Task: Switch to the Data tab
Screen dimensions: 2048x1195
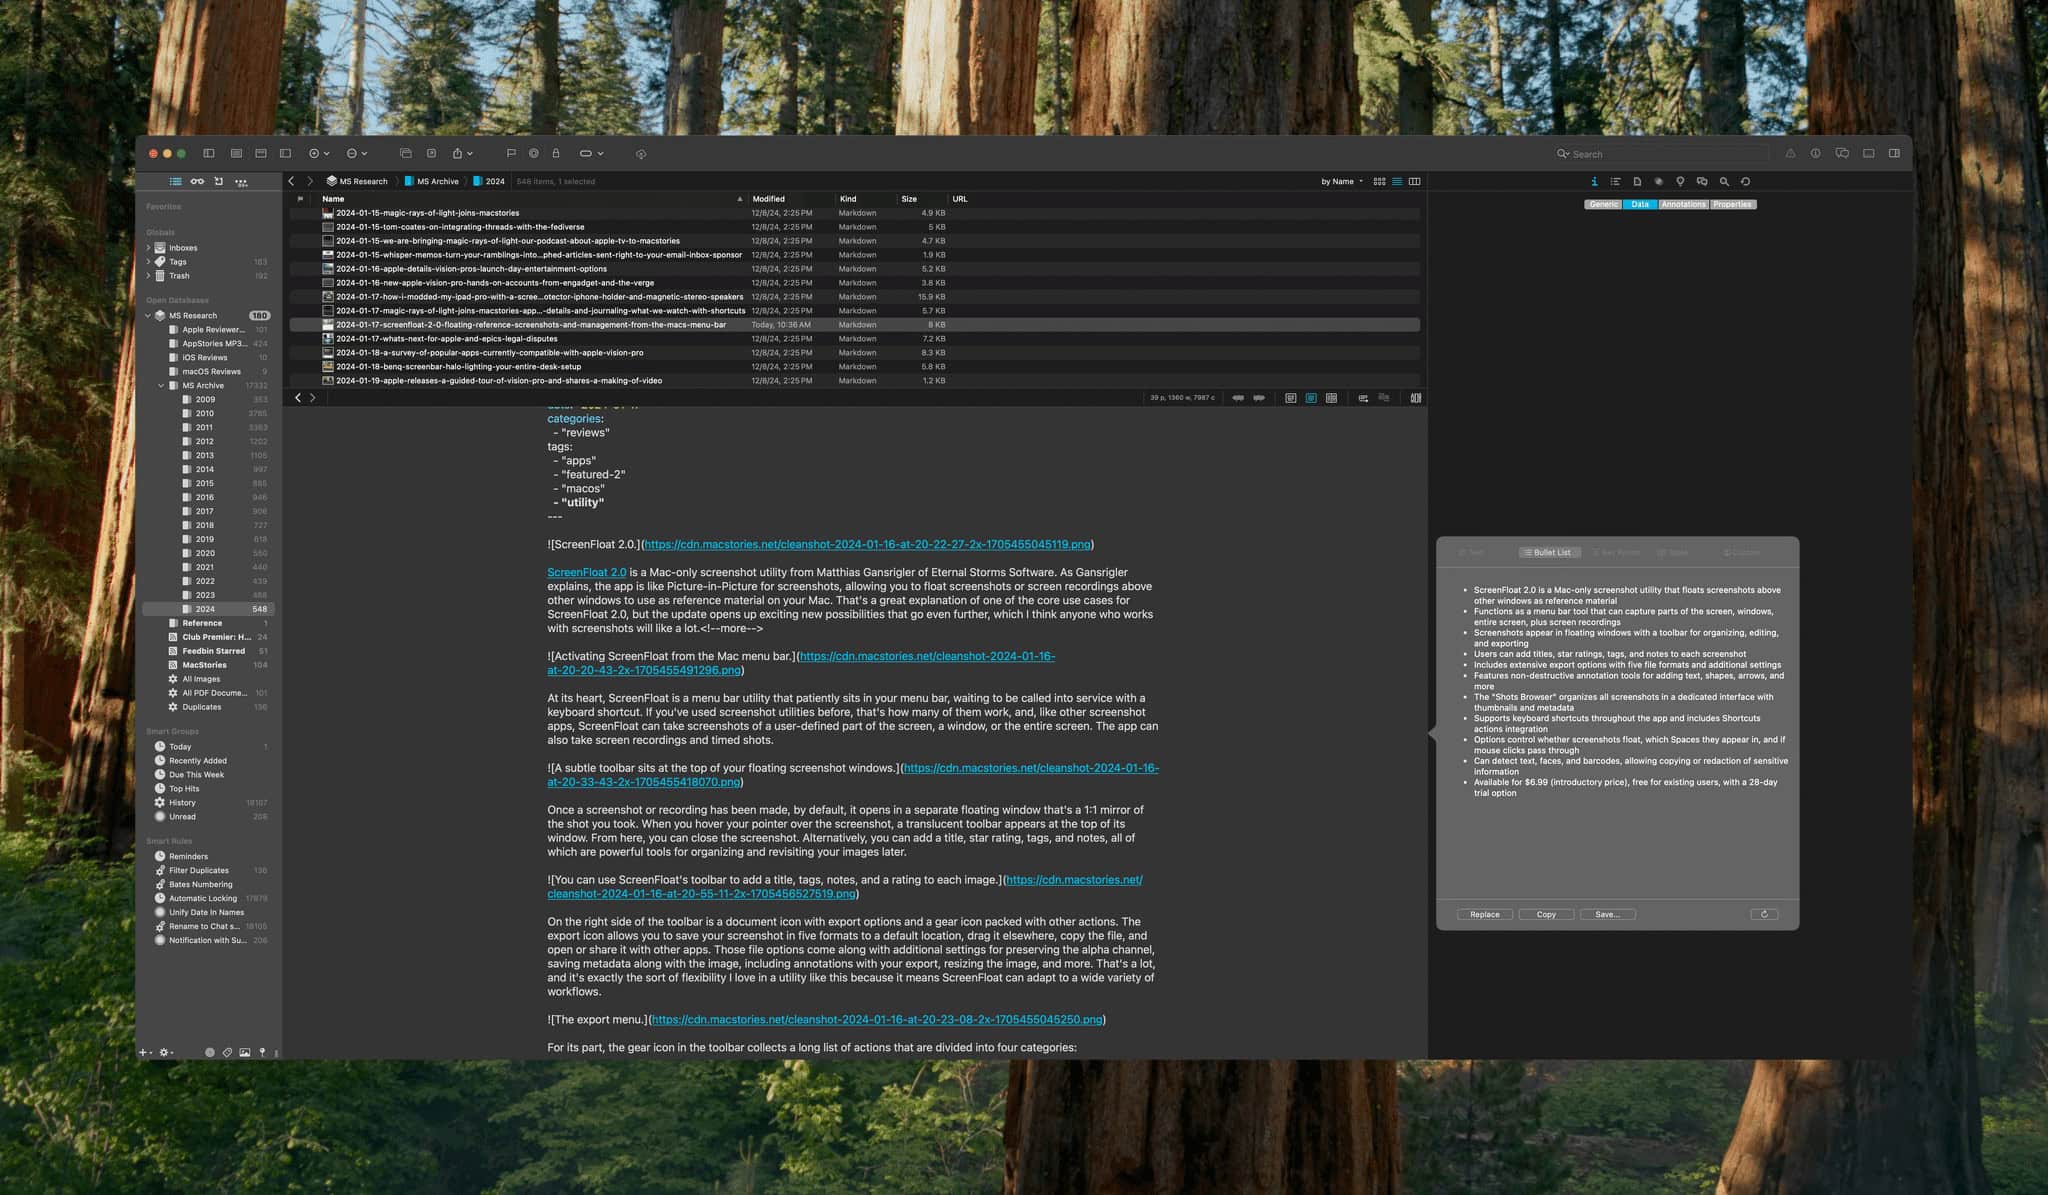Action: click(1640, 204)
